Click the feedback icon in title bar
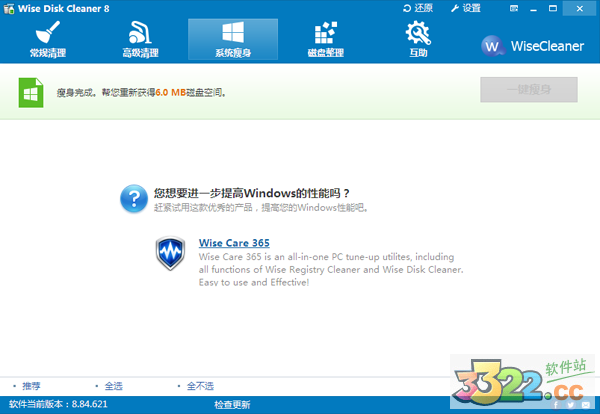The width and height of the screenshot is (600, 414). (x=514, y=8)
